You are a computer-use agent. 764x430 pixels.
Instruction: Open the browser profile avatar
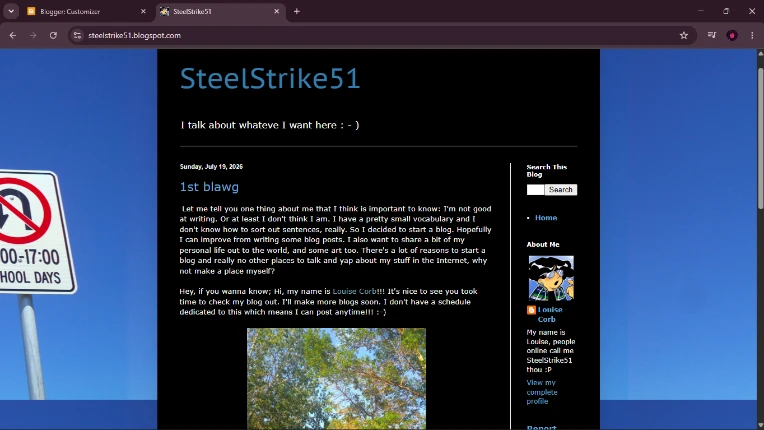point(731,35)
